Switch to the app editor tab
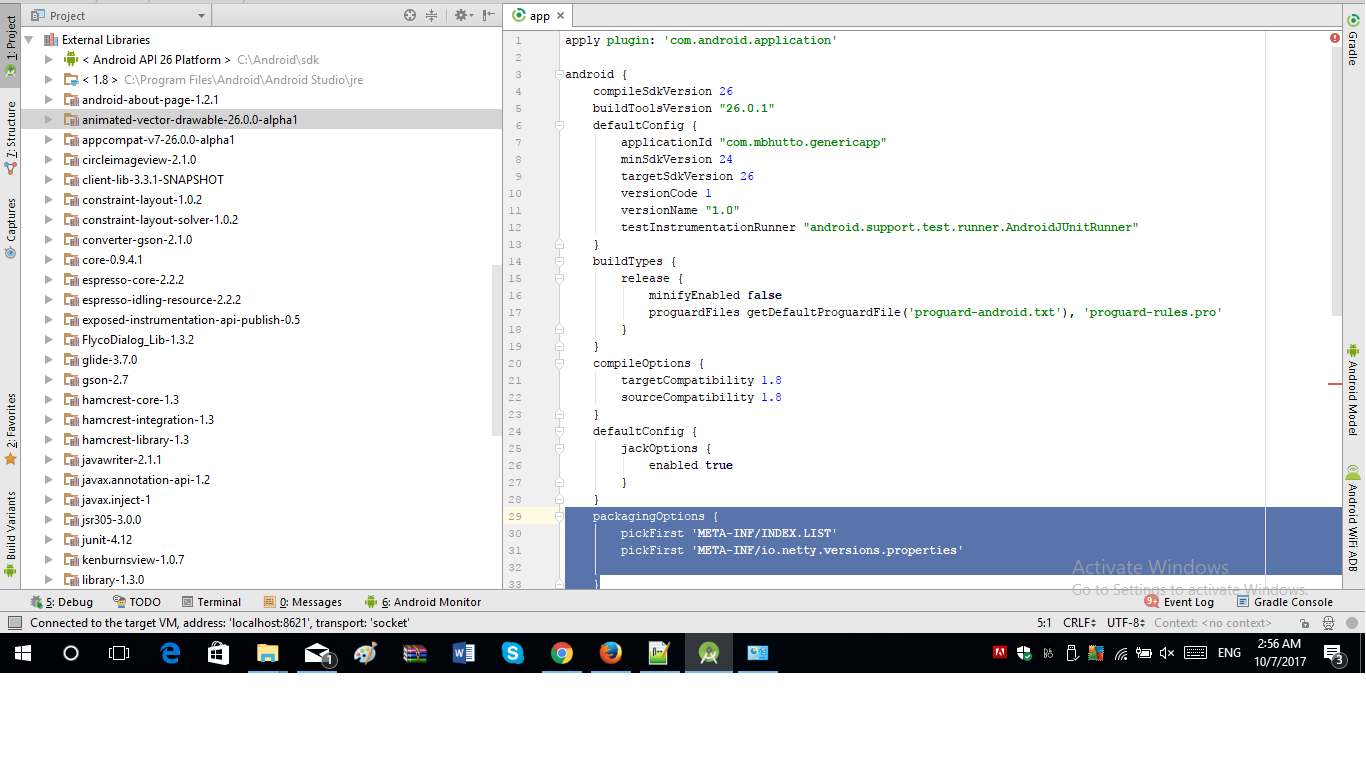This screenshot has height=768, width=1366. click(x=538, y=15)
